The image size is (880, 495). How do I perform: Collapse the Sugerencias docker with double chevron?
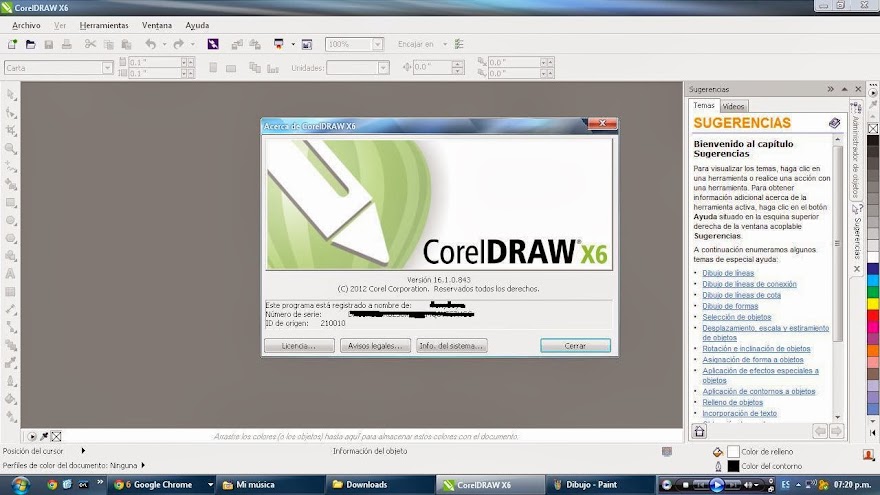[831, 89]
